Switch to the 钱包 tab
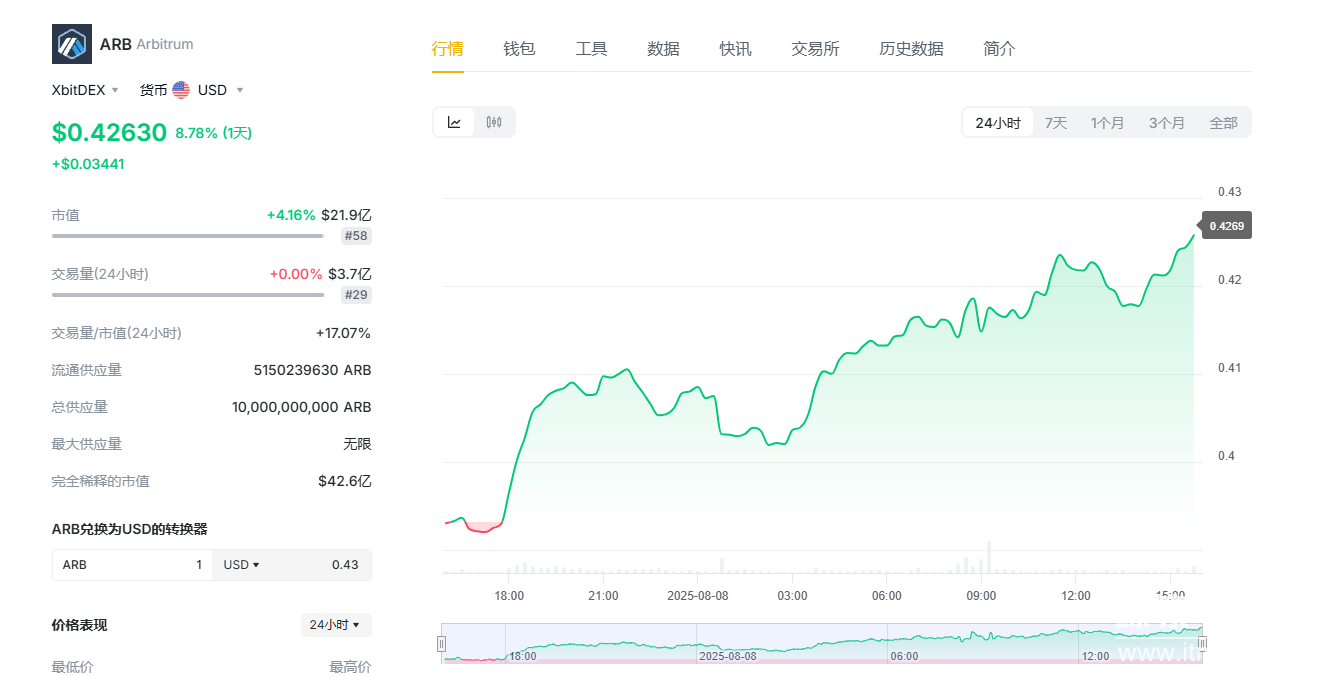 519,49
